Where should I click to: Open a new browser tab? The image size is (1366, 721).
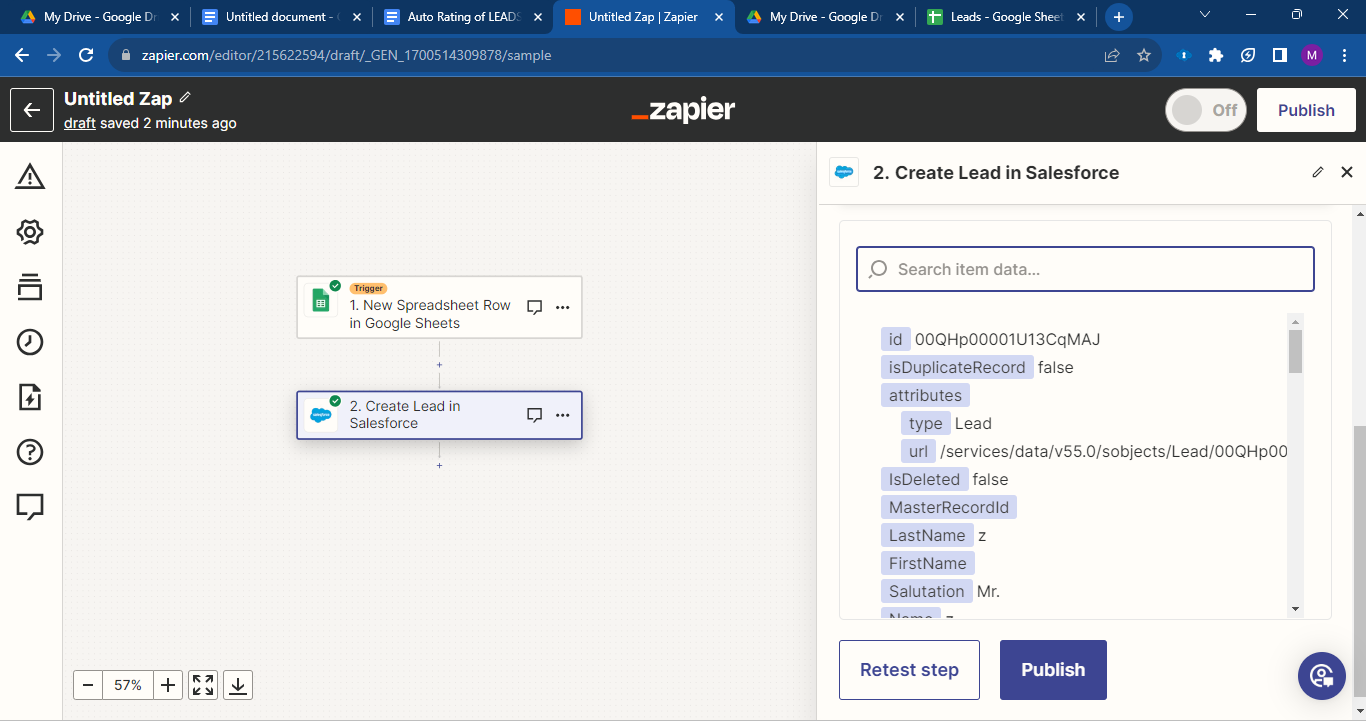click(1118, 17)
